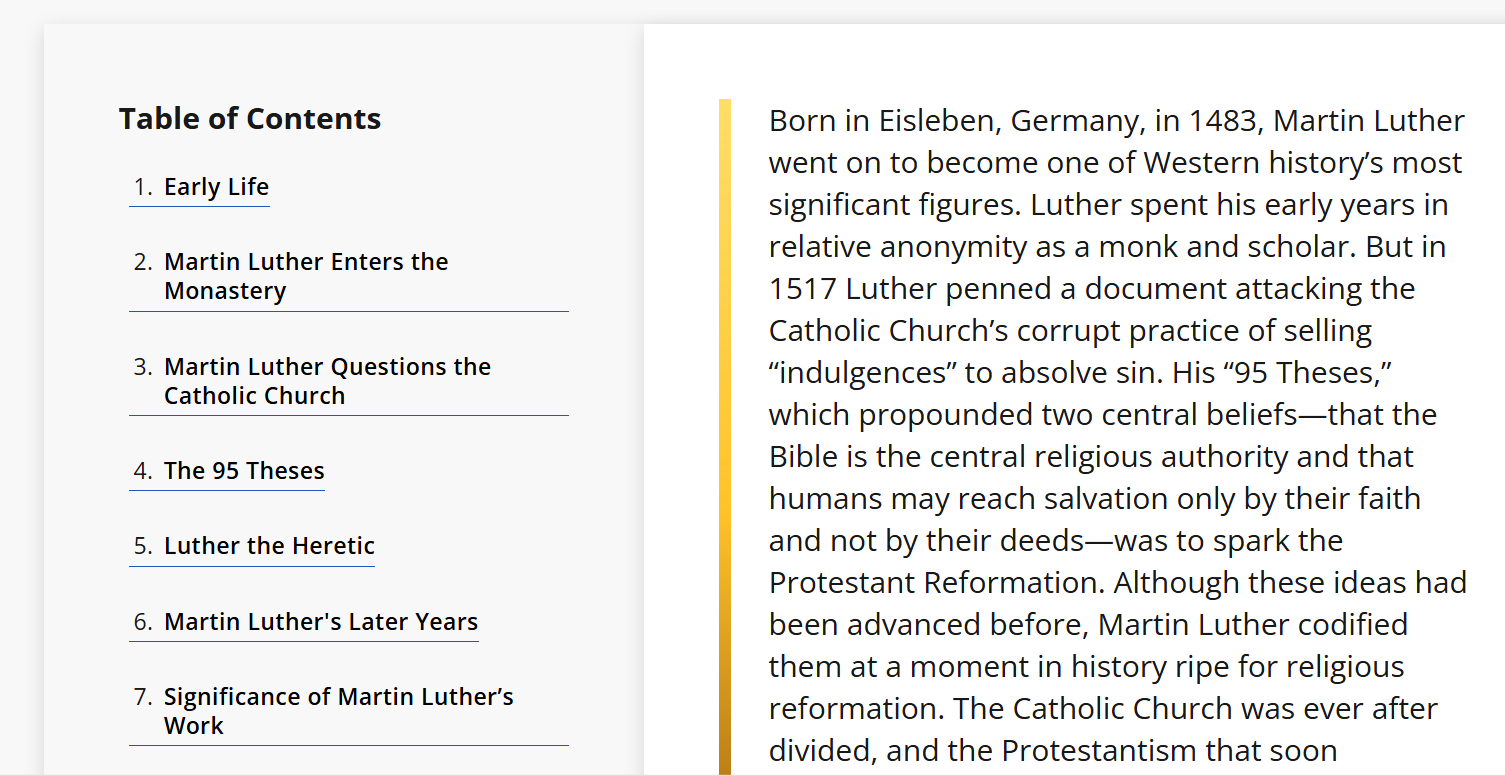Click list number 7 in the contents
The image size is (1505, 776).
(x=143, y=697)
